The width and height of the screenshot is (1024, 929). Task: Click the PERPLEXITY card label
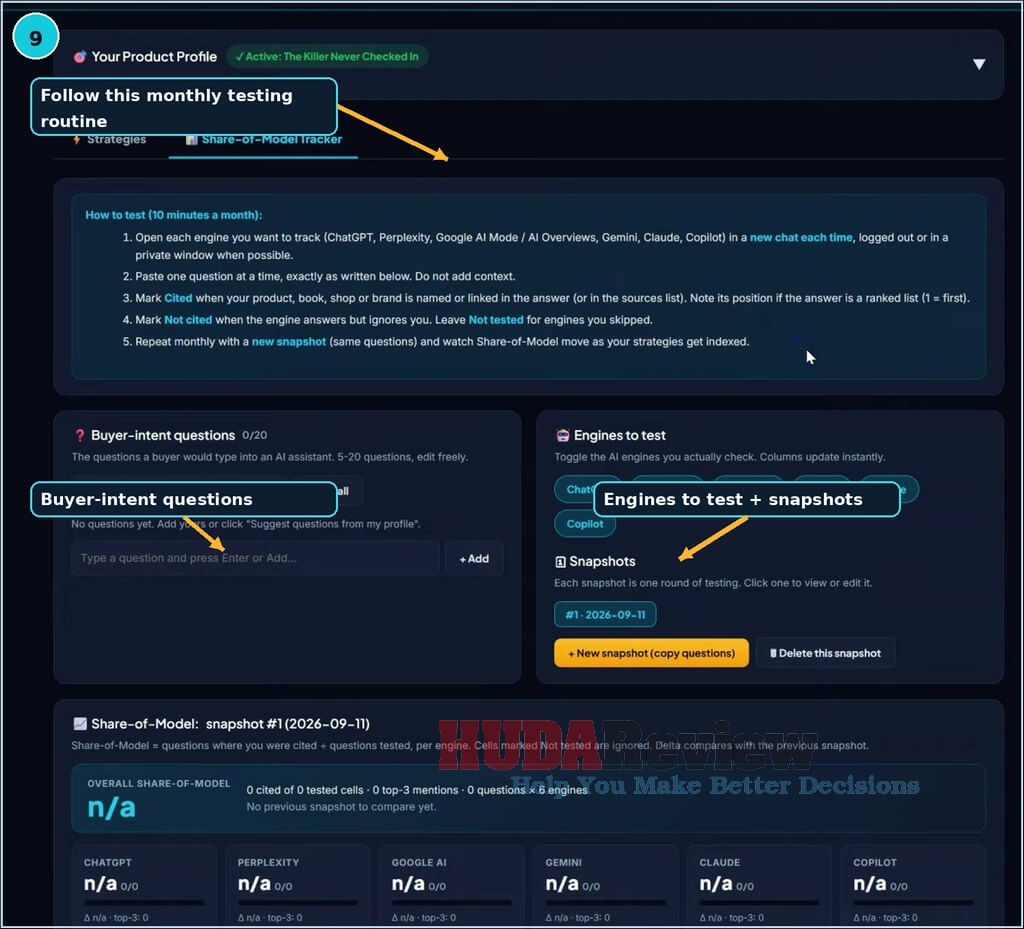268,863
